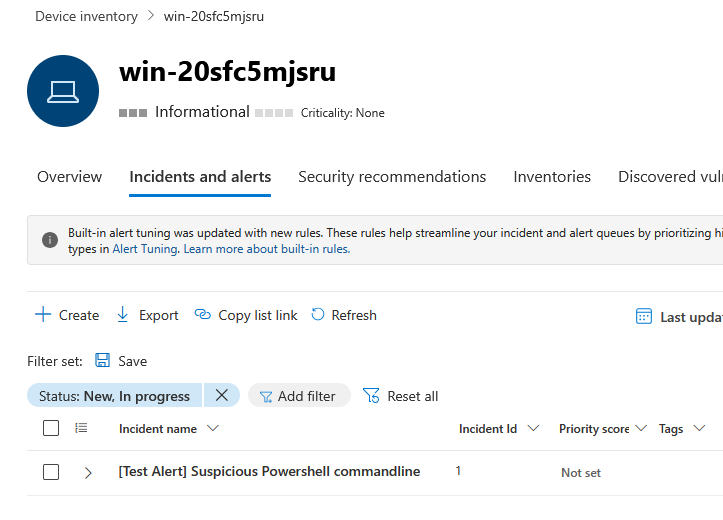Image resolution: width=723 pixels, height=520 pixels.
Task: Click the group list icon in table header
Action: (81, 428)
